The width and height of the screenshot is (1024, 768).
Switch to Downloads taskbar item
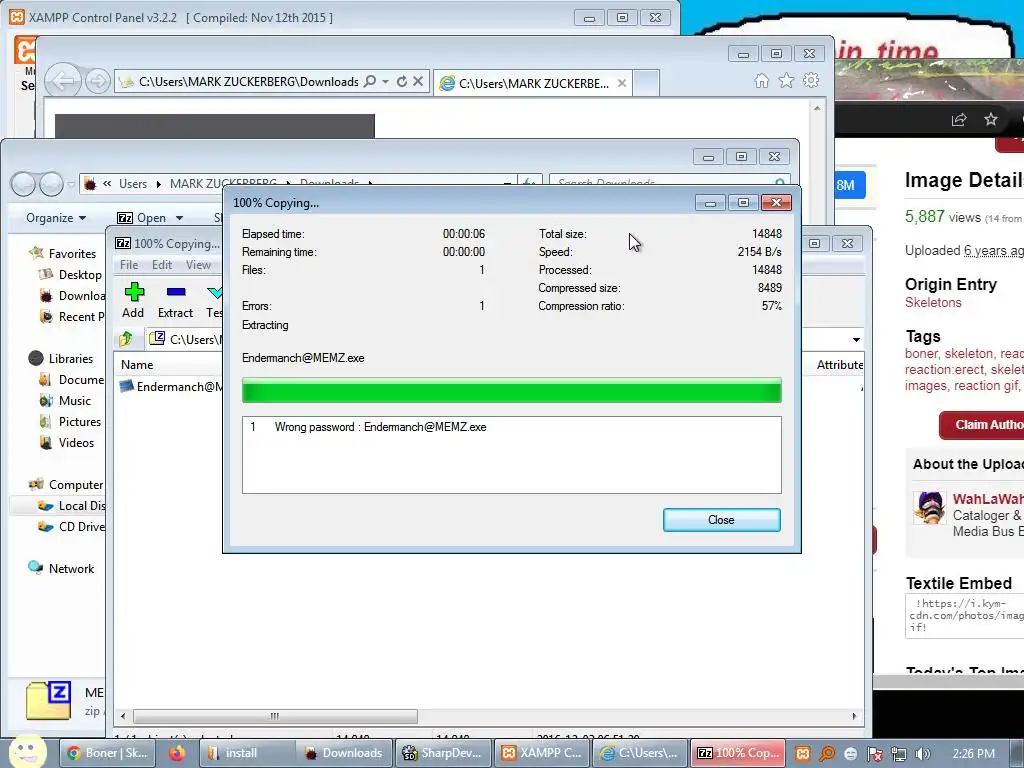[344, 753]
